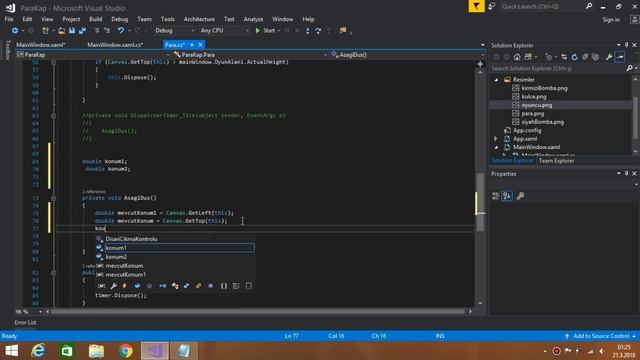Screen dimensions: 640x360
Task: Click the Property Pages wrench icon in Properties
Action: (x=520, y=196)
